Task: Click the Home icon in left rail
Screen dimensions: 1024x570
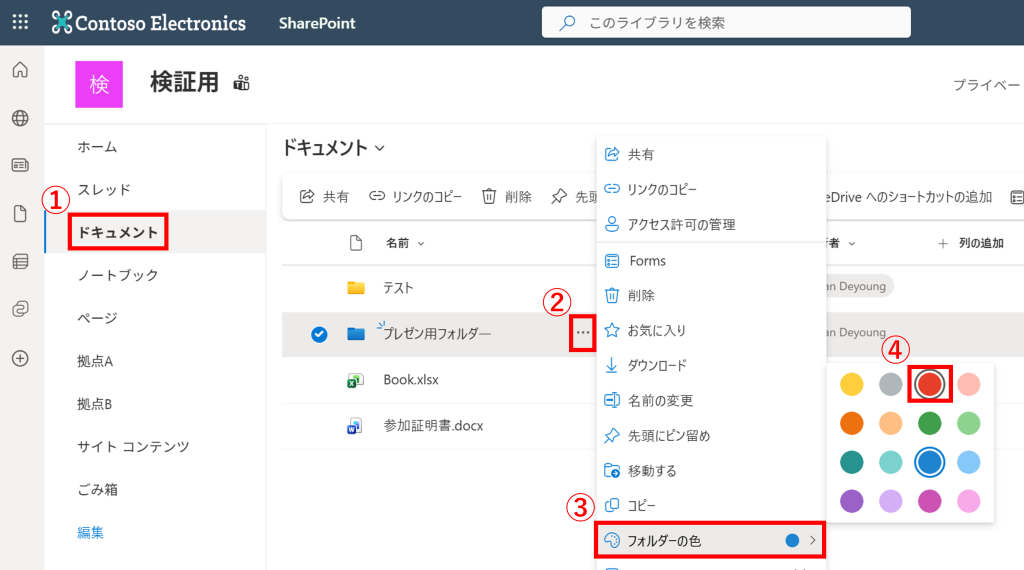Action: point(20,70)
